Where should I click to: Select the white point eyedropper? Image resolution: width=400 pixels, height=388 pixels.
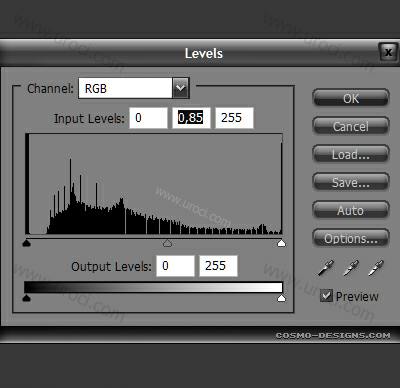(376, 268)
